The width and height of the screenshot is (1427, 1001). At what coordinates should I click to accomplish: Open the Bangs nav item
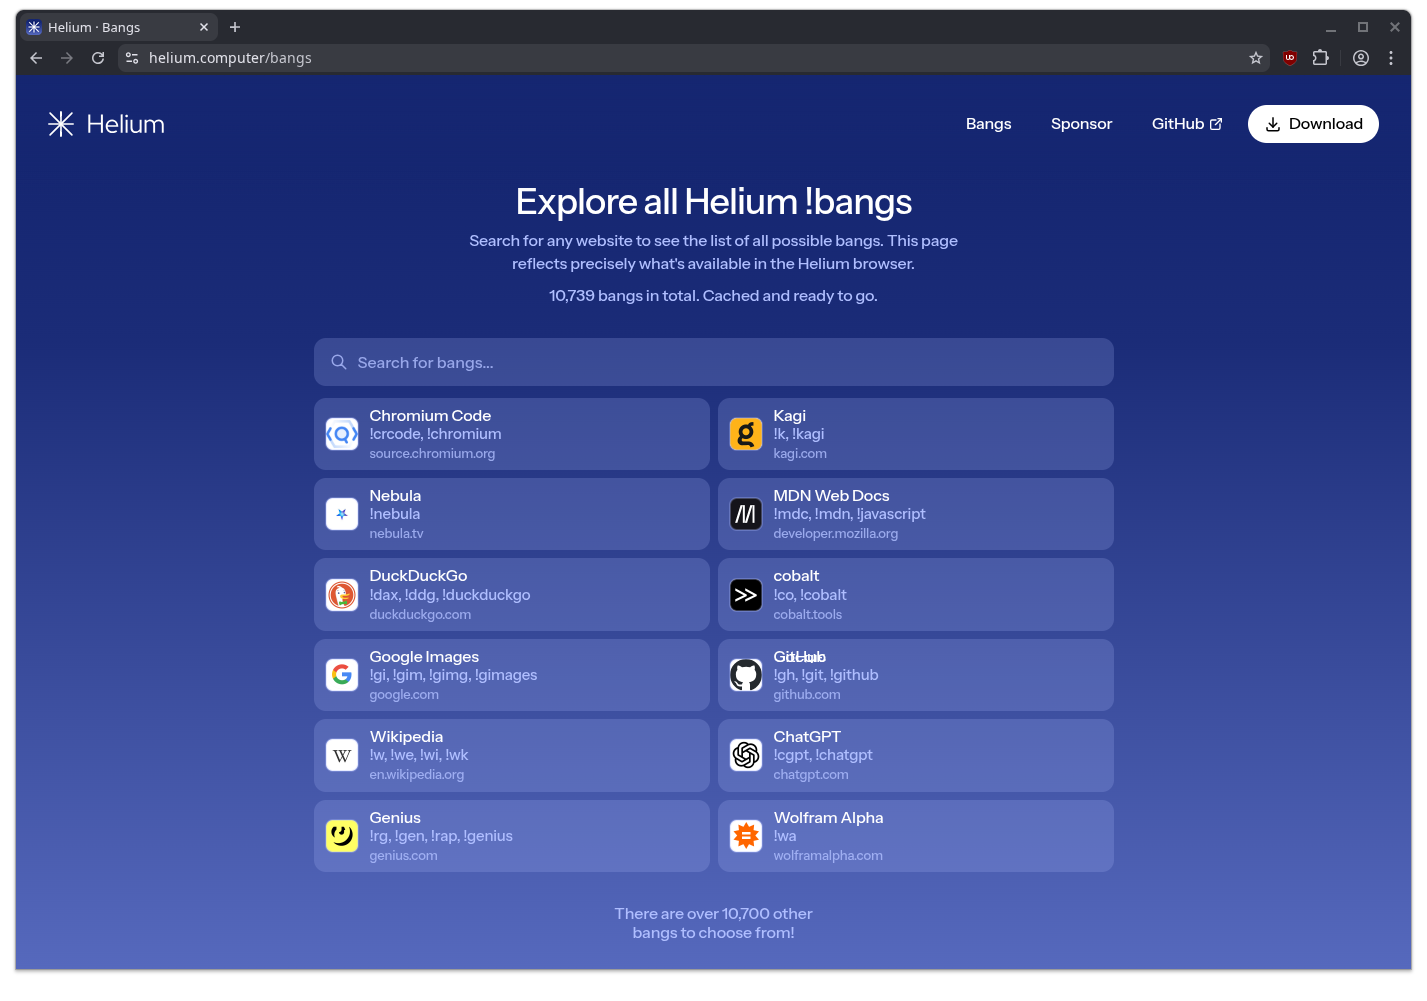[988, 124]
